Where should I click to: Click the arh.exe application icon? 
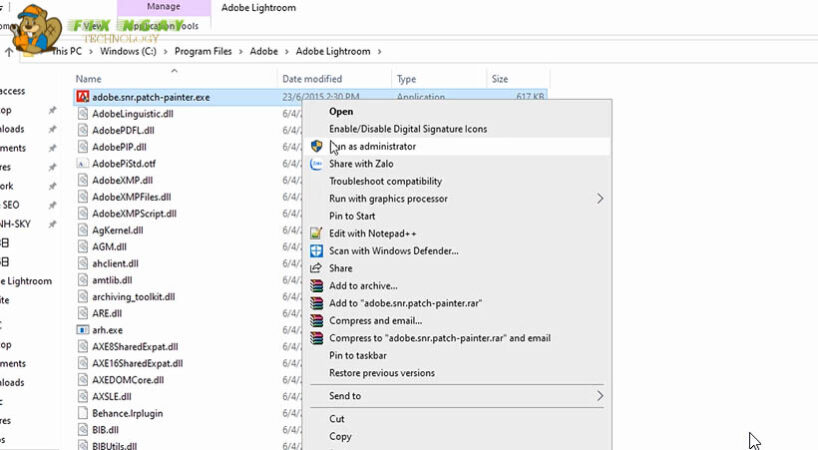pos(82,330)
